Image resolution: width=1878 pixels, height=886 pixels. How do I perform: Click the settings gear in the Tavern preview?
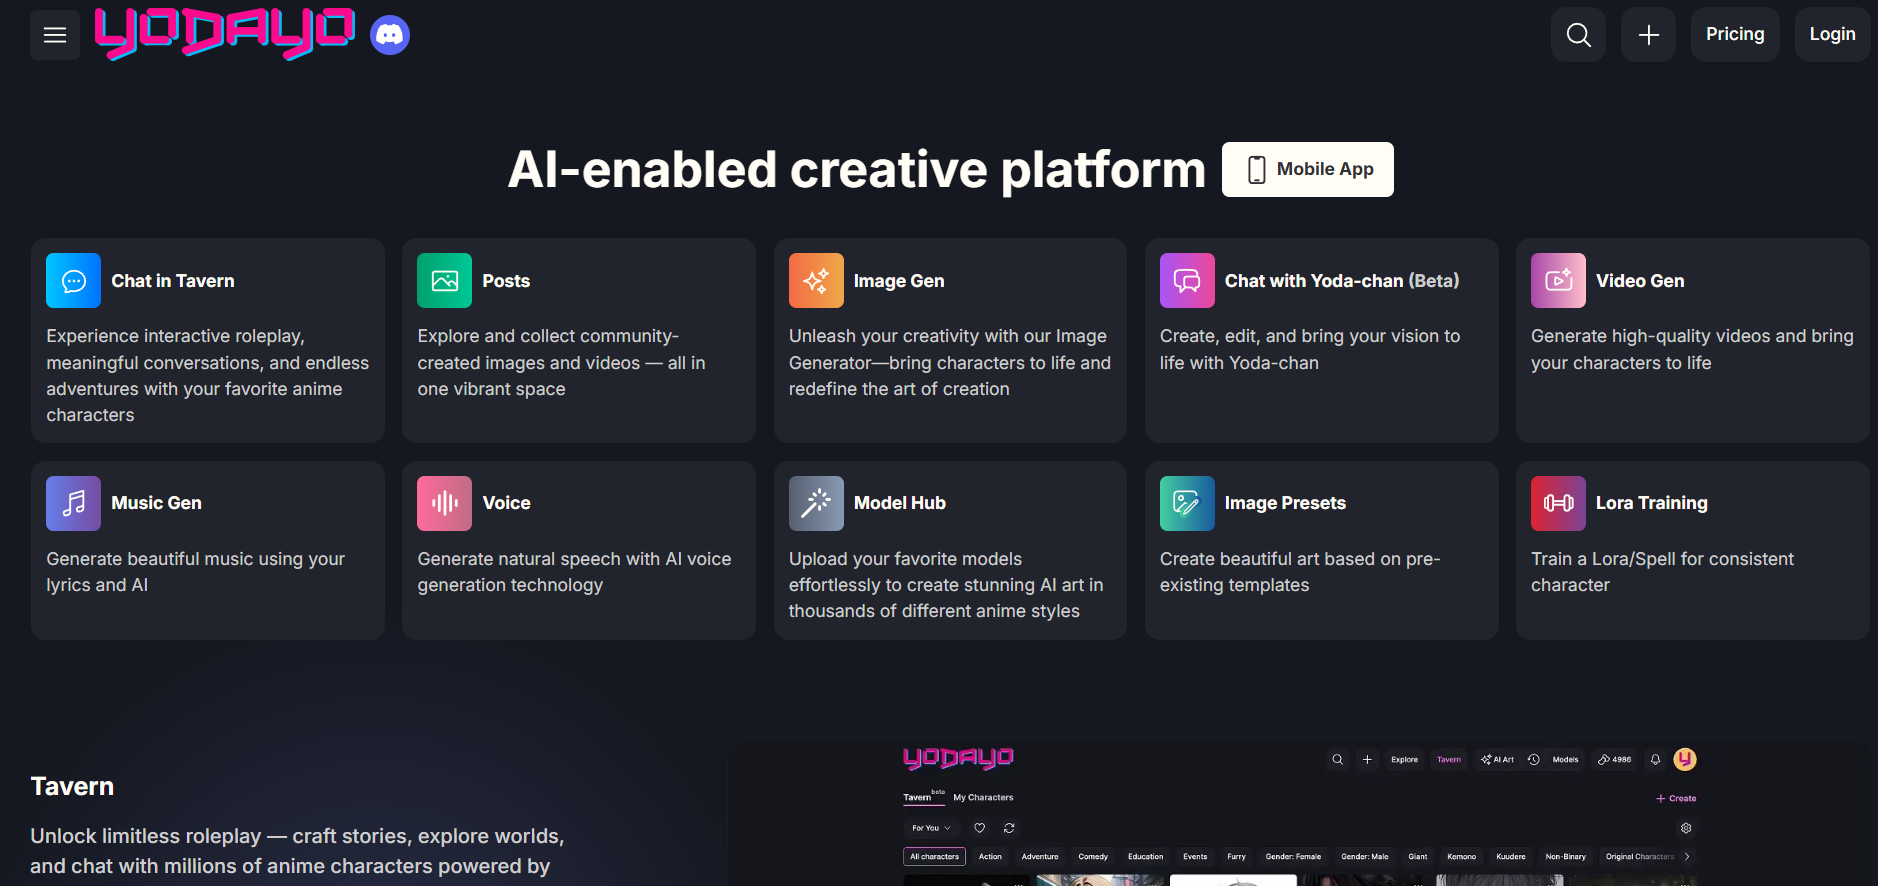(1686, 828)
